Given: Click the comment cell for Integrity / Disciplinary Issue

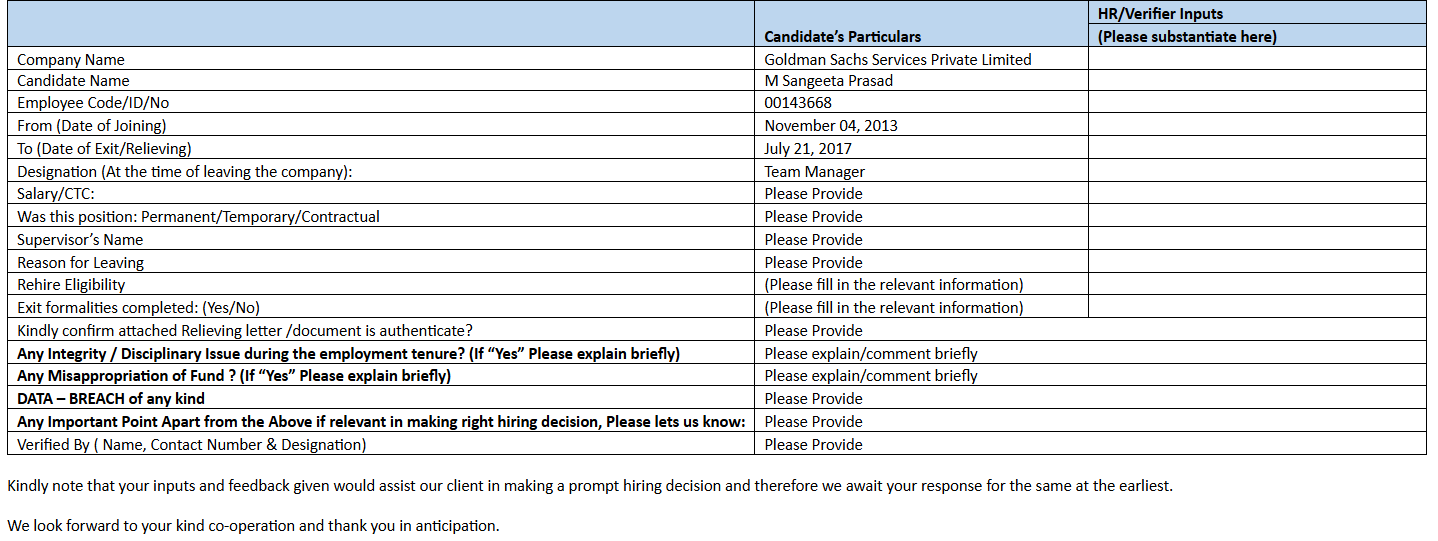Looking at the screenshot, I should click(x=870, y=354).
